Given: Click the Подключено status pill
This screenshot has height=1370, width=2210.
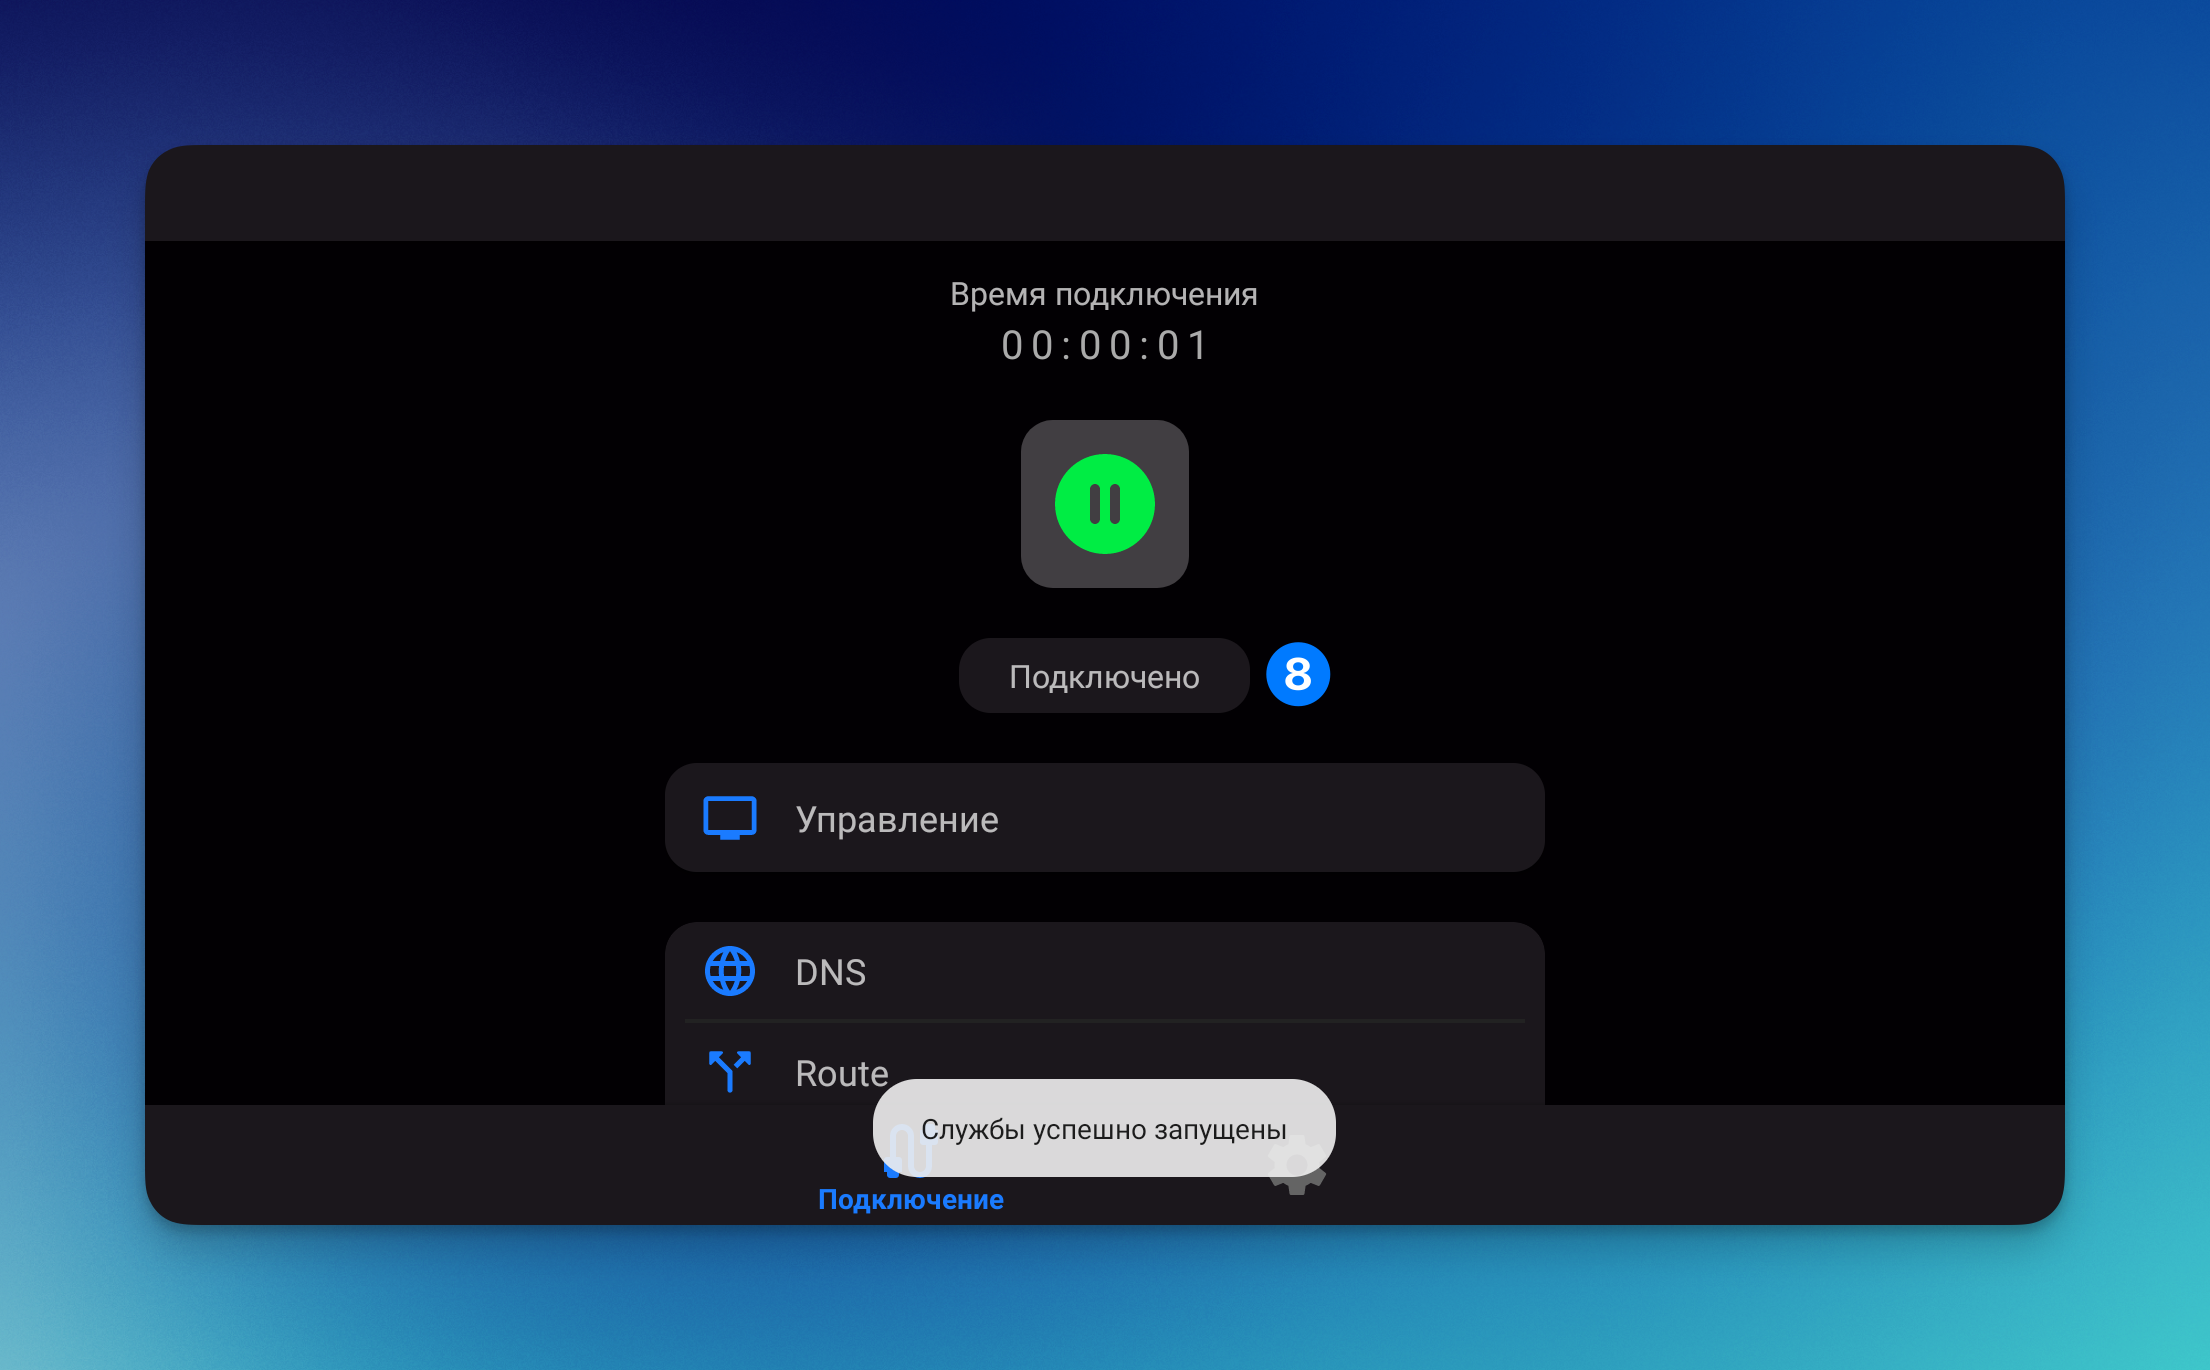Looking at the screenshot, I should coord(1103,677).
